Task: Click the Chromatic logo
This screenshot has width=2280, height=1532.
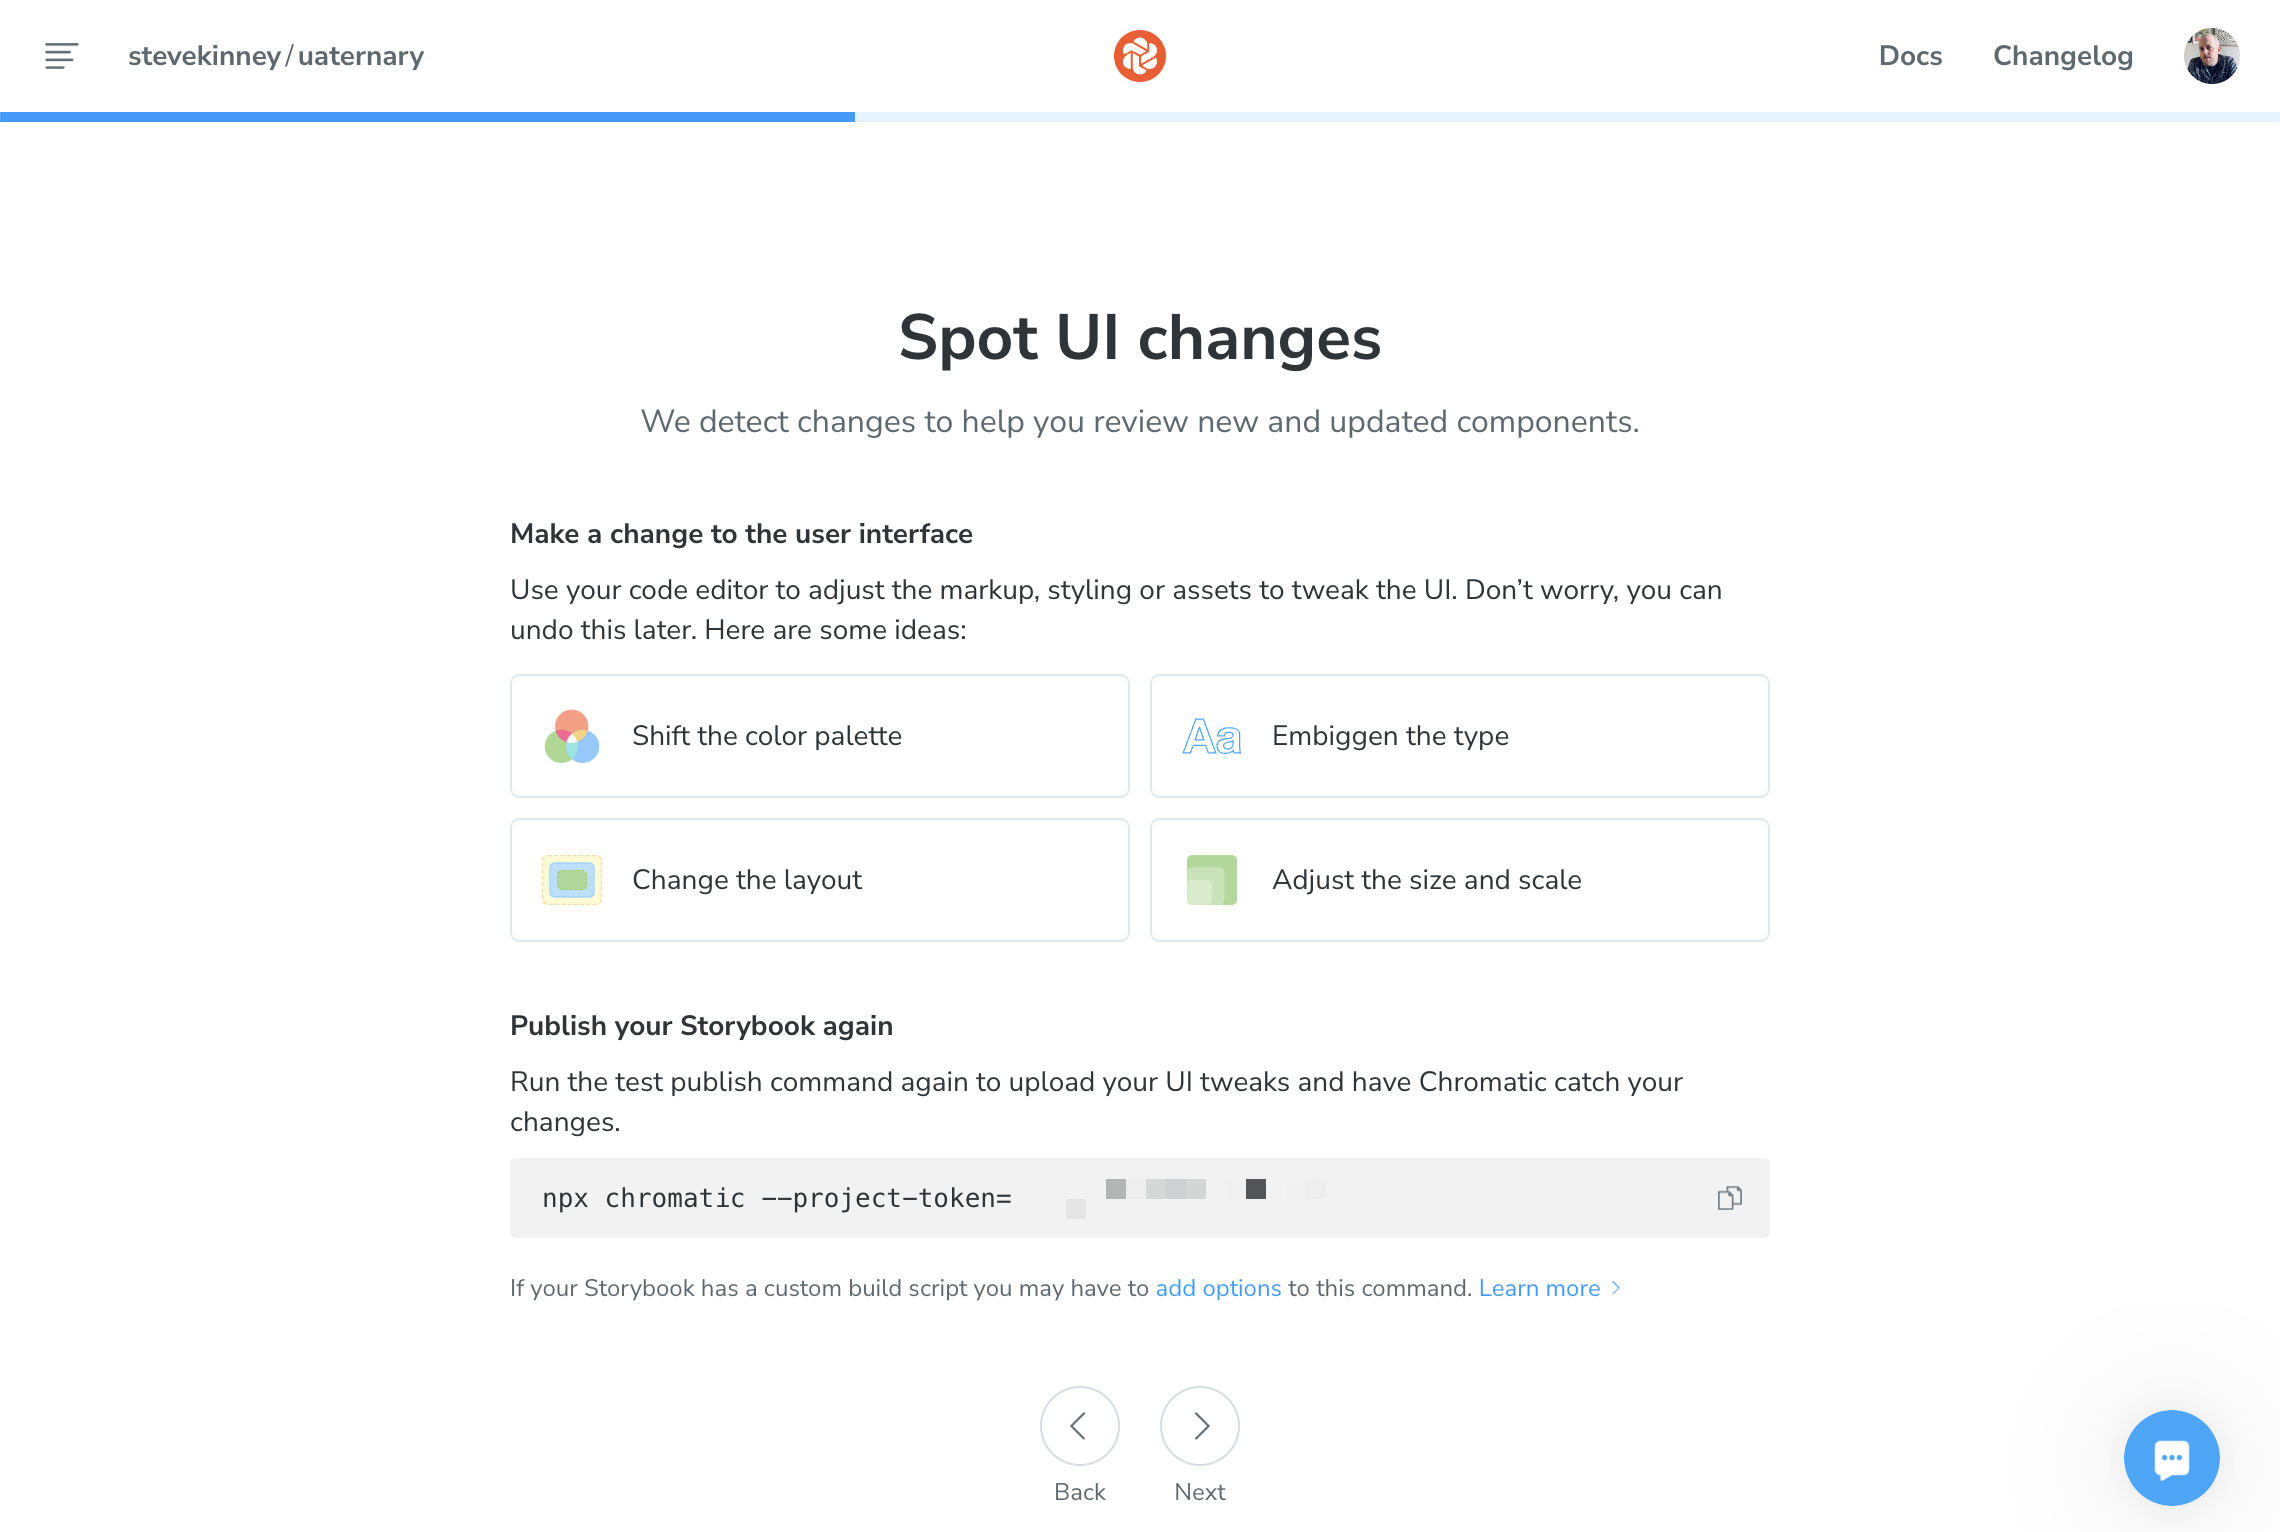Action: click(x=1139, y=56)
